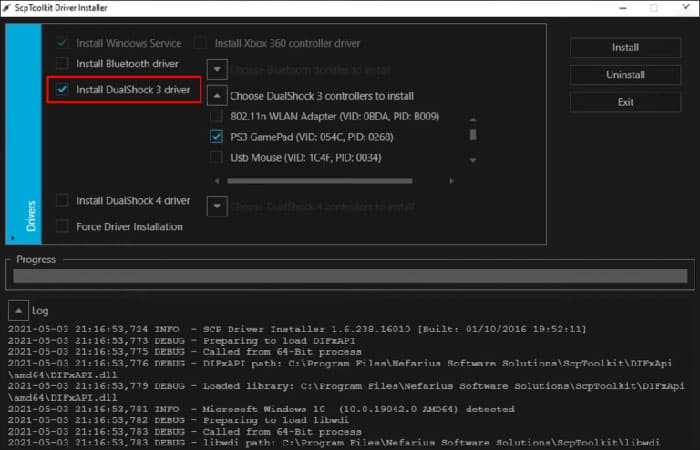Check Usb Mouse device checkbox
Image resolution: width=700 pixels, height=450 pixels.
pyautogui.click(x=217, y=157)
